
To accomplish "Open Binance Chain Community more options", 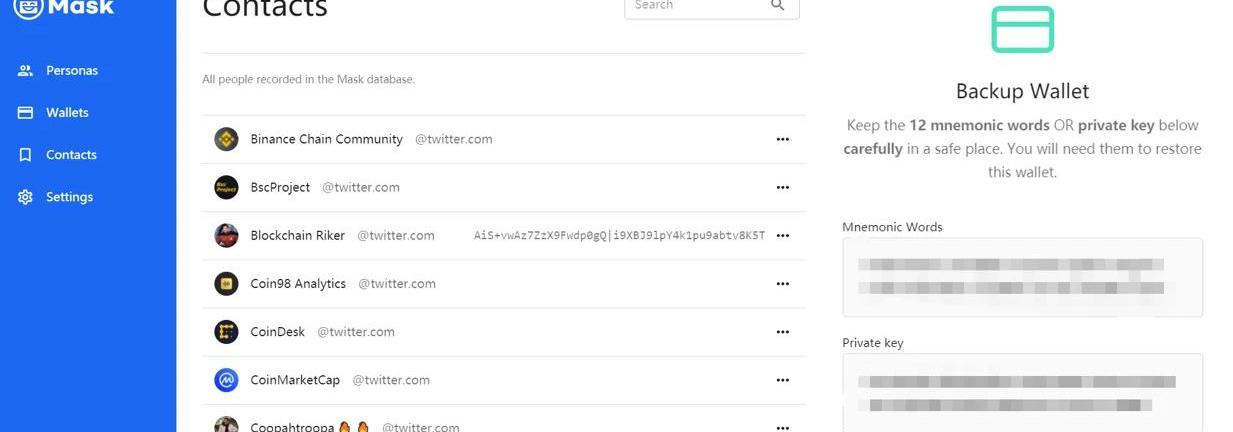I will 782,140.
